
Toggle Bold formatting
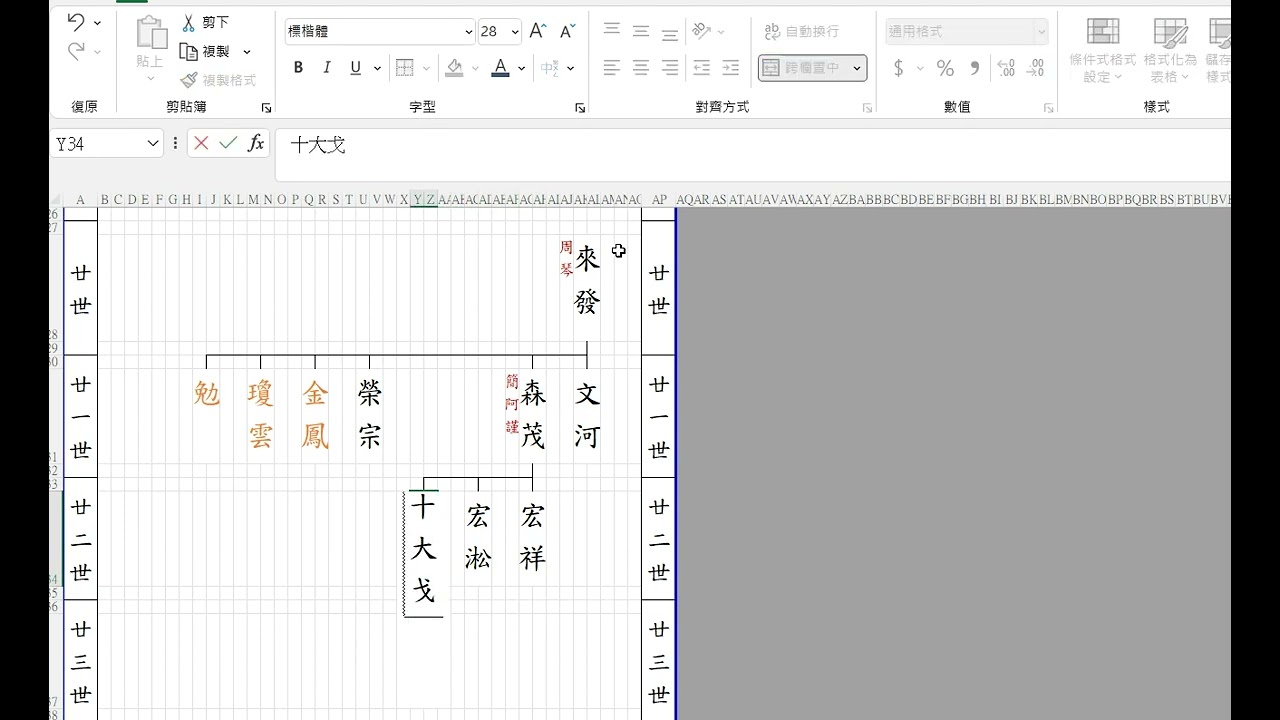pyautogui.click(x=298, y=68)
